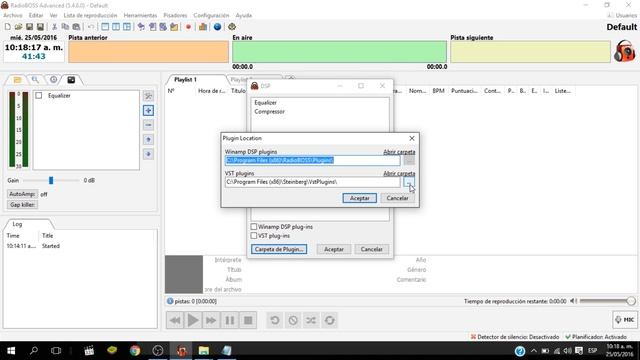Open the Editar menu
The image size is (640, 360).
[36, 15]
